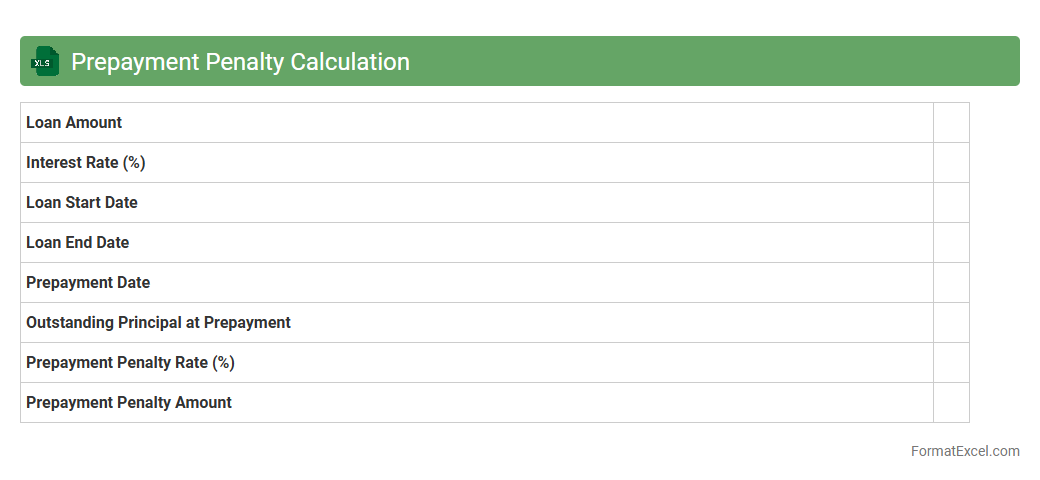Click the Prepayment Penalty Rate value cell

coord(951,362)
